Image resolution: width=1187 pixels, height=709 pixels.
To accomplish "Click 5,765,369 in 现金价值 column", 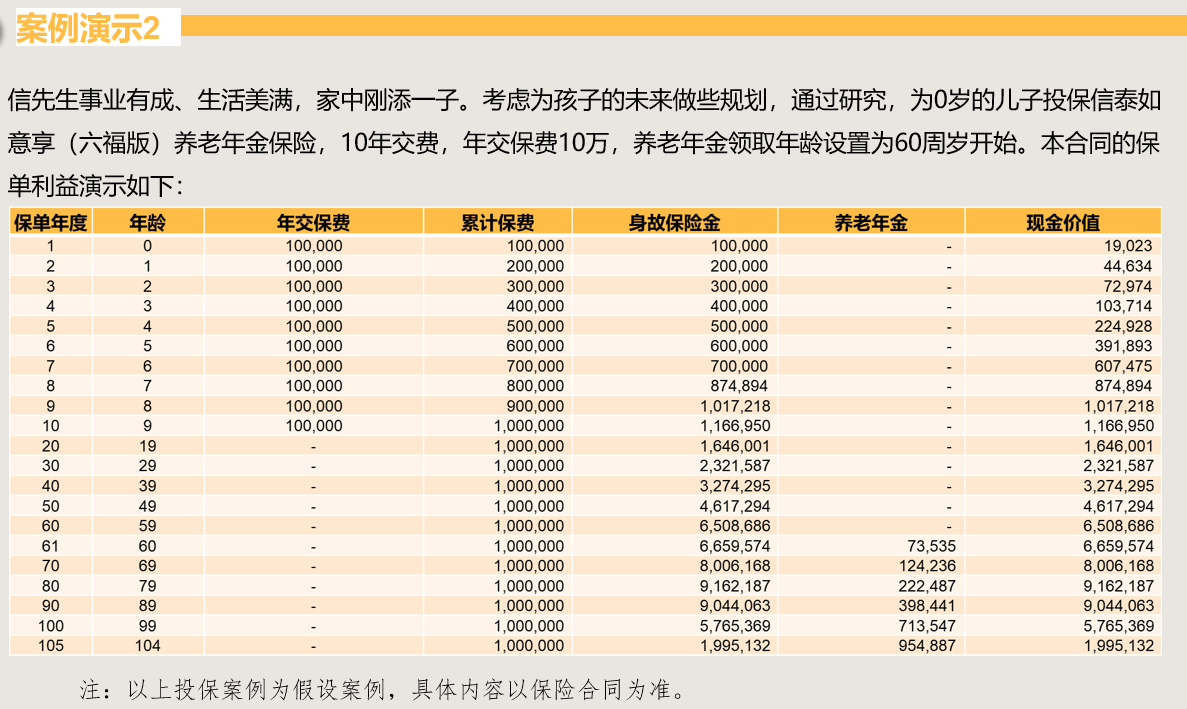I will tap(1119, 627).
